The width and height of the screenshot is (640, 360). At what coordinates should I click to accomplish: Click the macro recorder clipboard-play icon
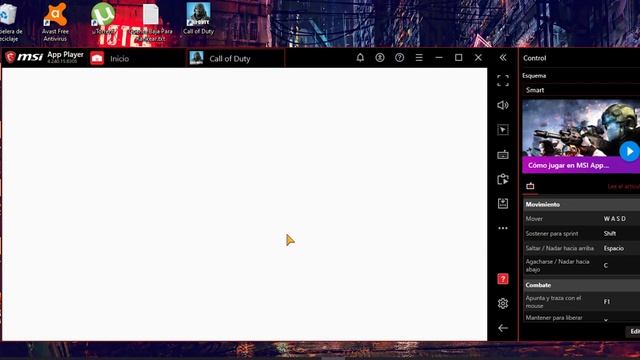[503, 179]
